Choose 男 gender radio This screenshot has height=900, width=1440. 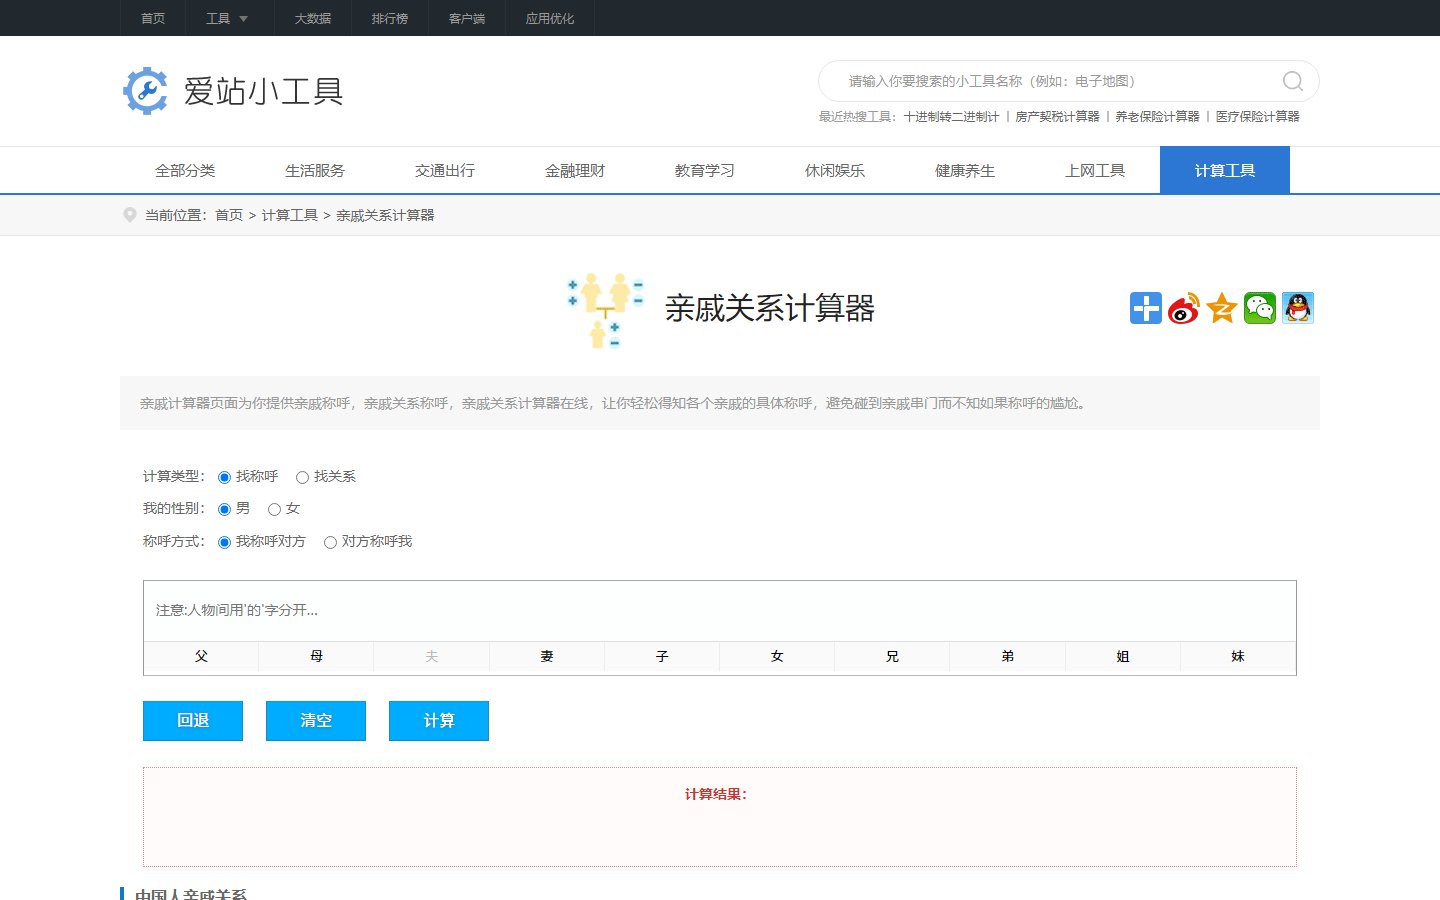224,510
